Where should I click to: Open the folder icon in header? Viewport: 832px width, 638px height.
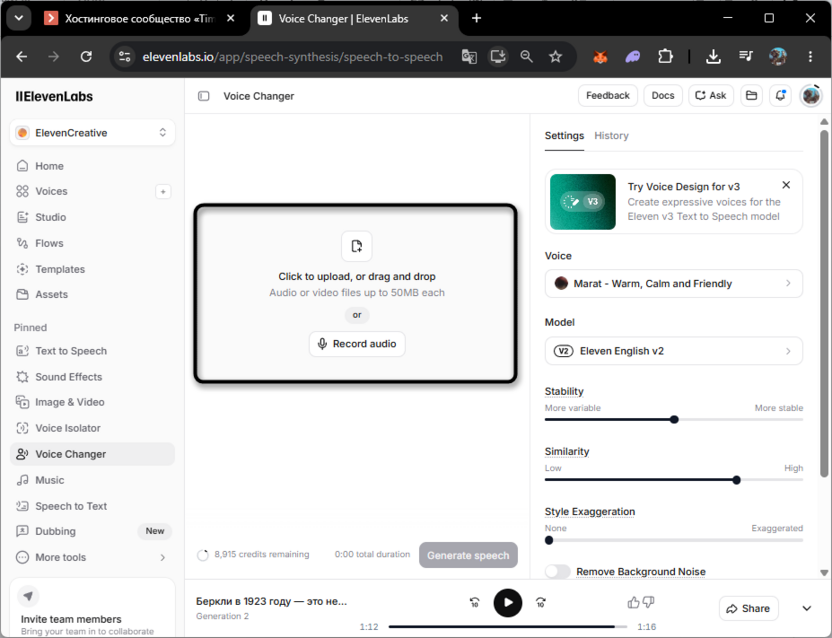tap(751, 96)
